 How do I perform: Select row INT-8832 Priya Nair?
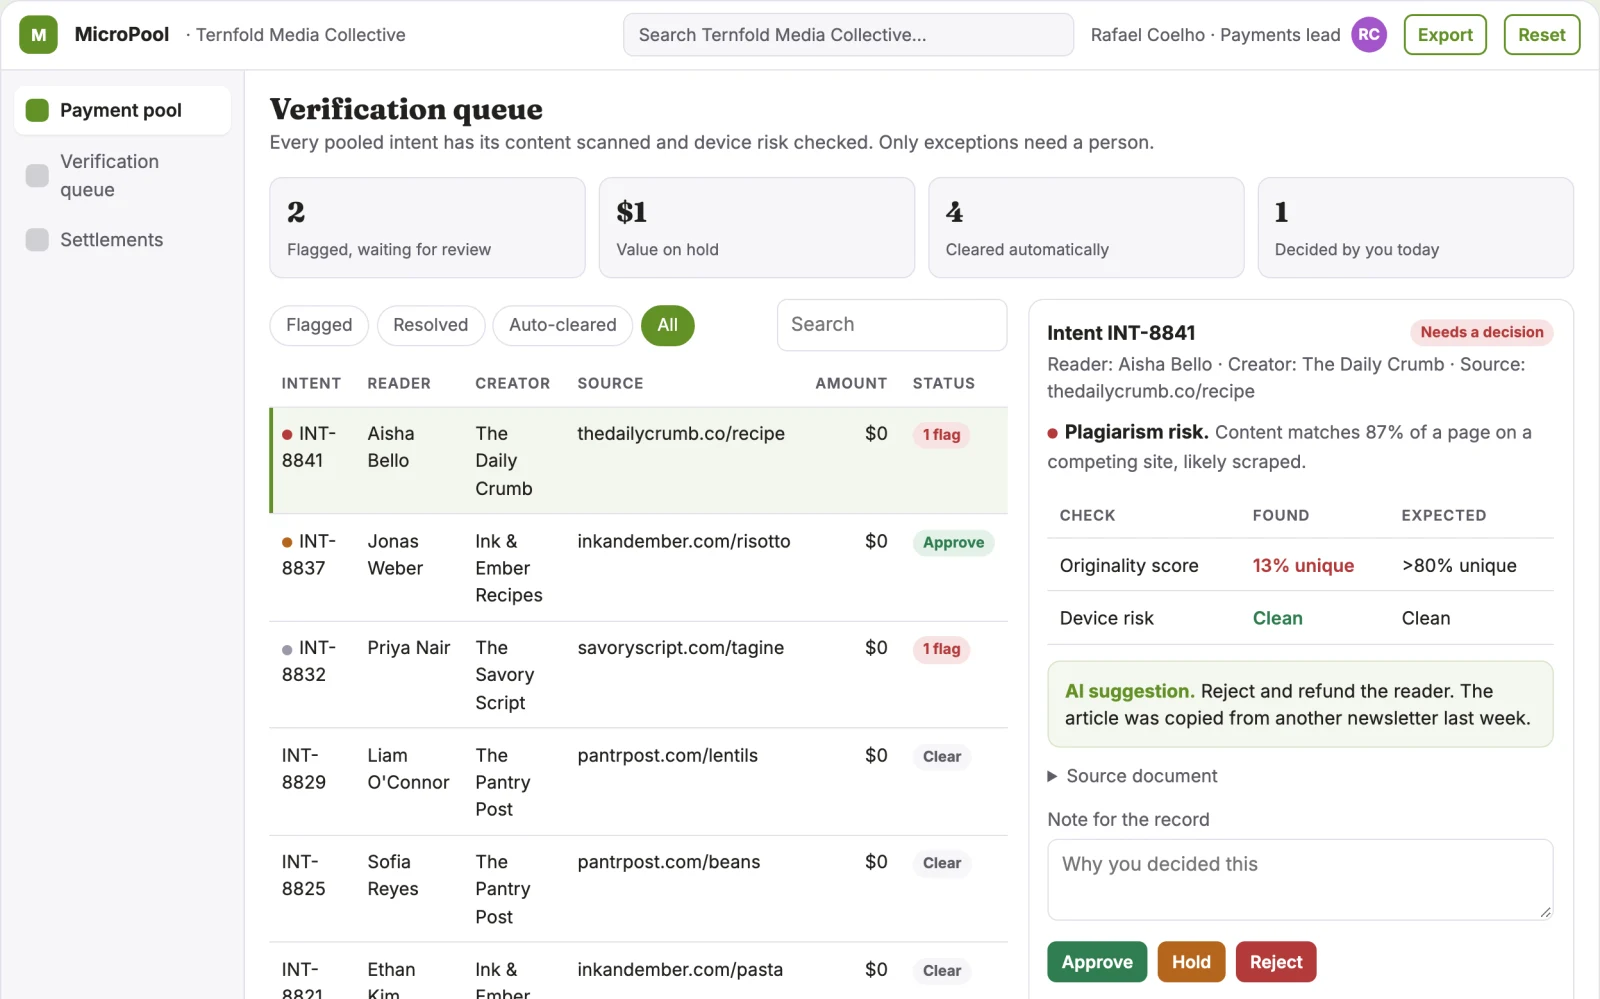pyautogui.click(x=639, y=675)
